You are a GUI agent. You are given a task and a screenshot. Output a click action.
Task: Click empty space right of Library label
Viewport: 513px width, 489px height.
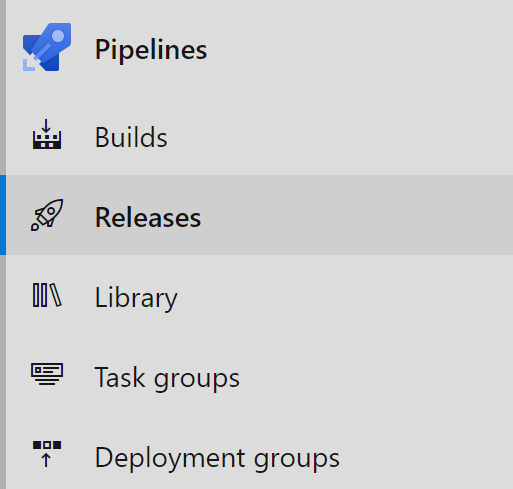[345, 295]
